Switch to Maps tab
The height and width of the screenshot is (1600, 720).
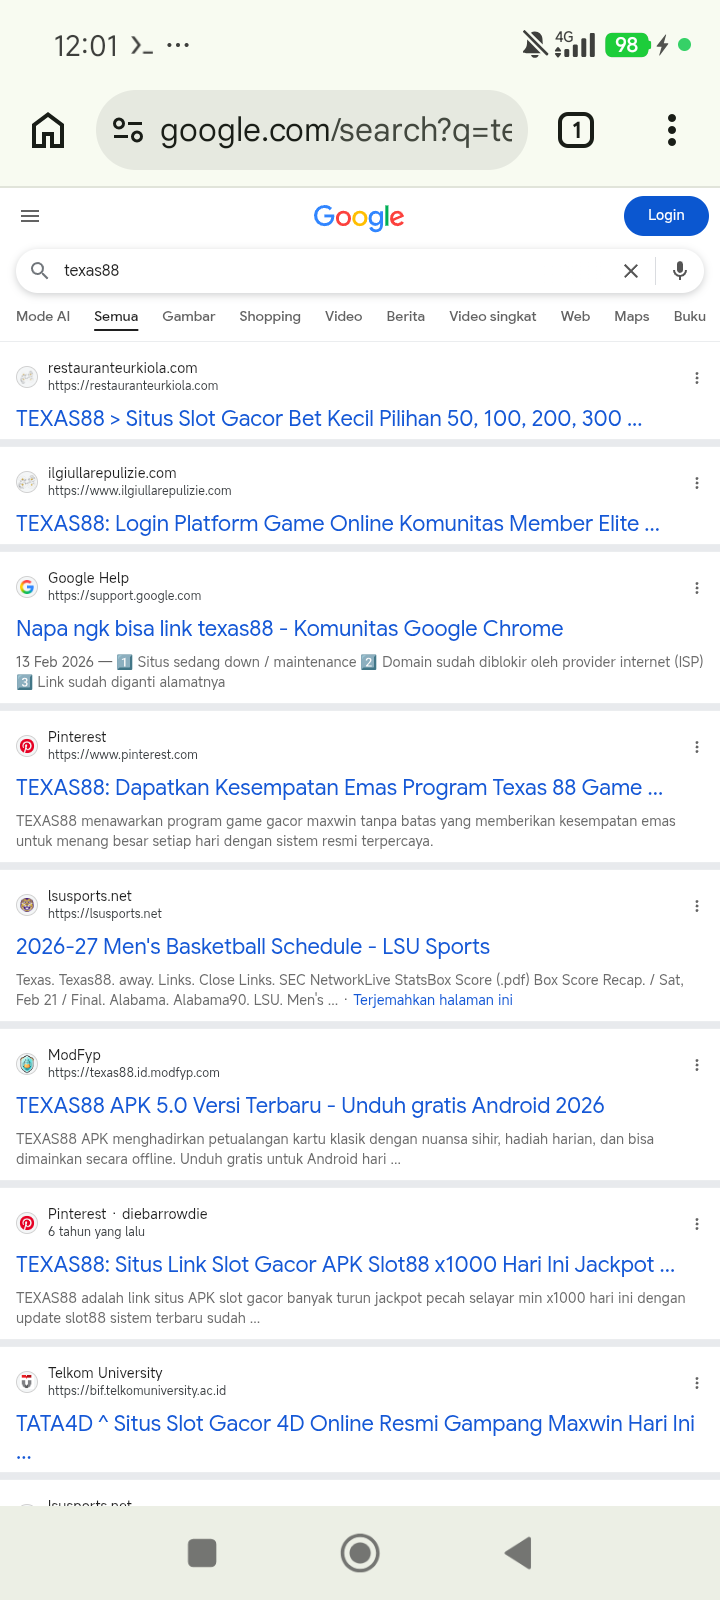632,316
